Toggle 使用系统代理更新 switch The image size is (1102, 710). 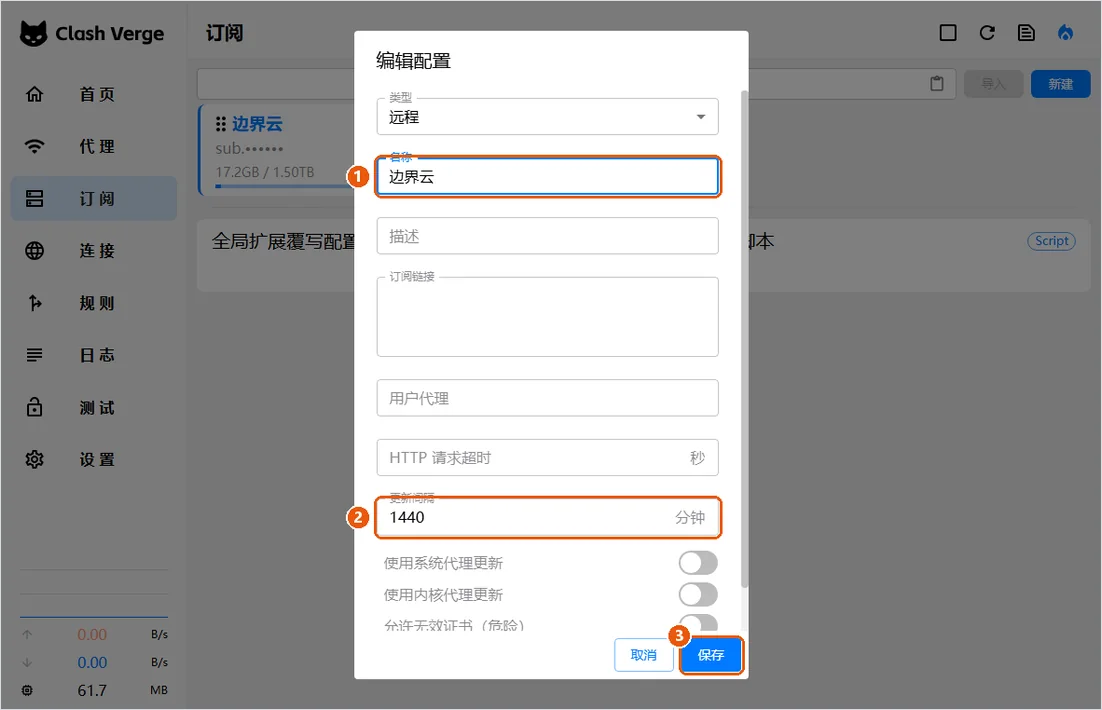(x=698, y=563)
